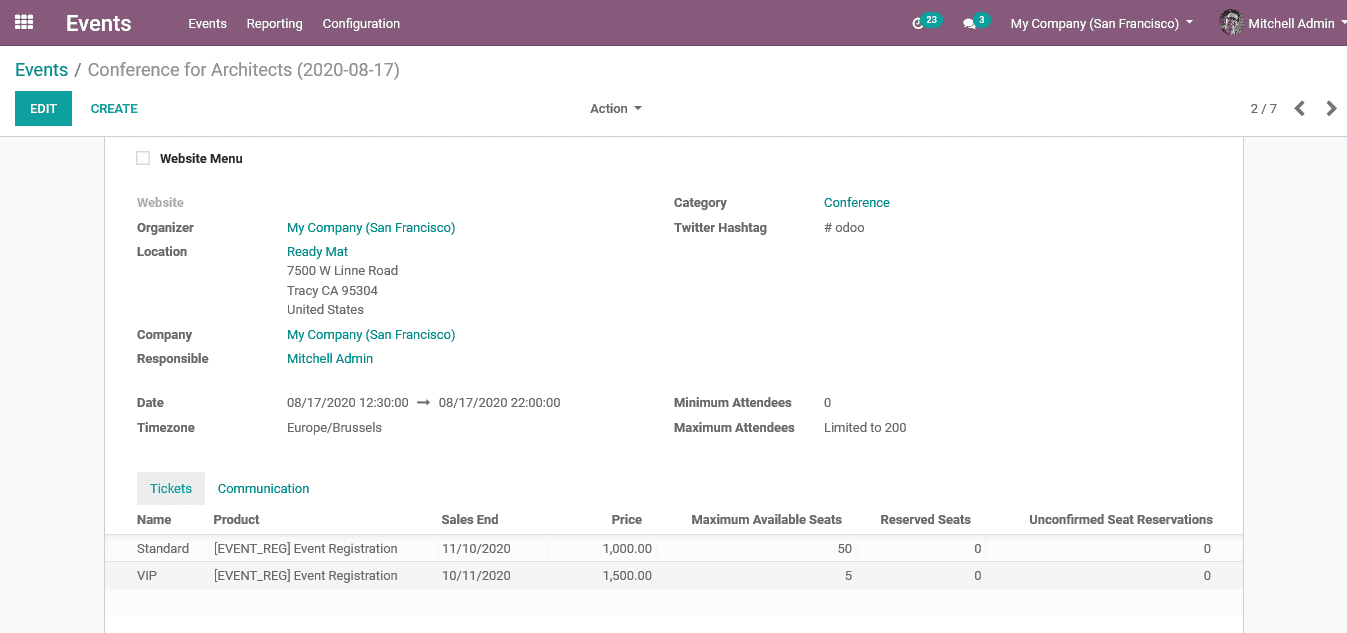Click the Europe/Brussels timezone value
This screenshot has height=633, width=1347.
(334, 428)
